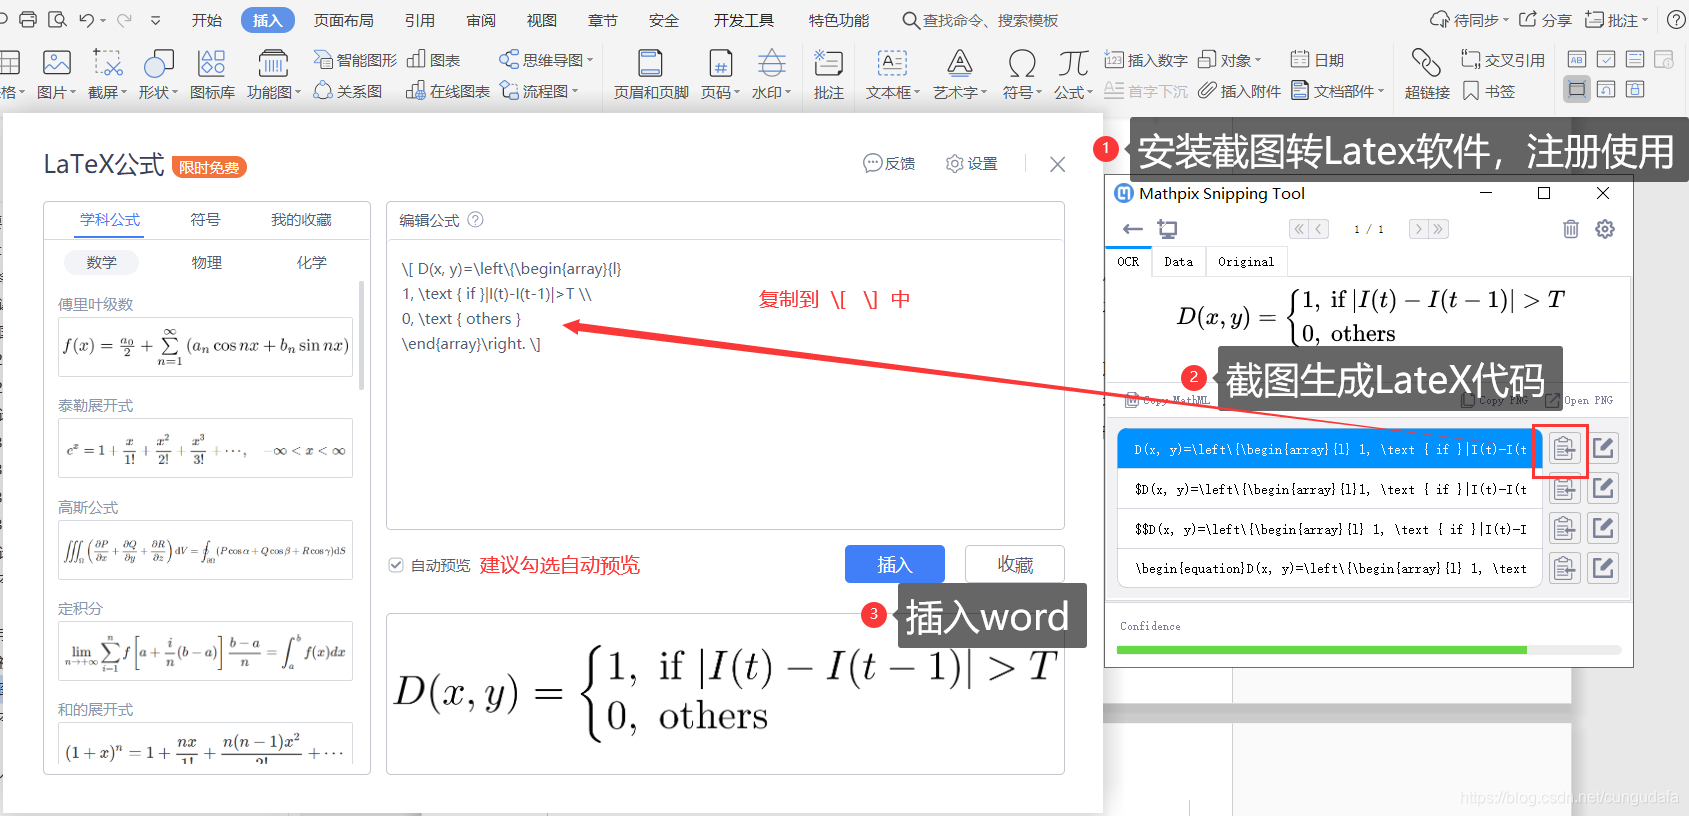Click the 批注 comment icon in ribbon
This screenshot has height=816, width=1689.
(828, 64)
